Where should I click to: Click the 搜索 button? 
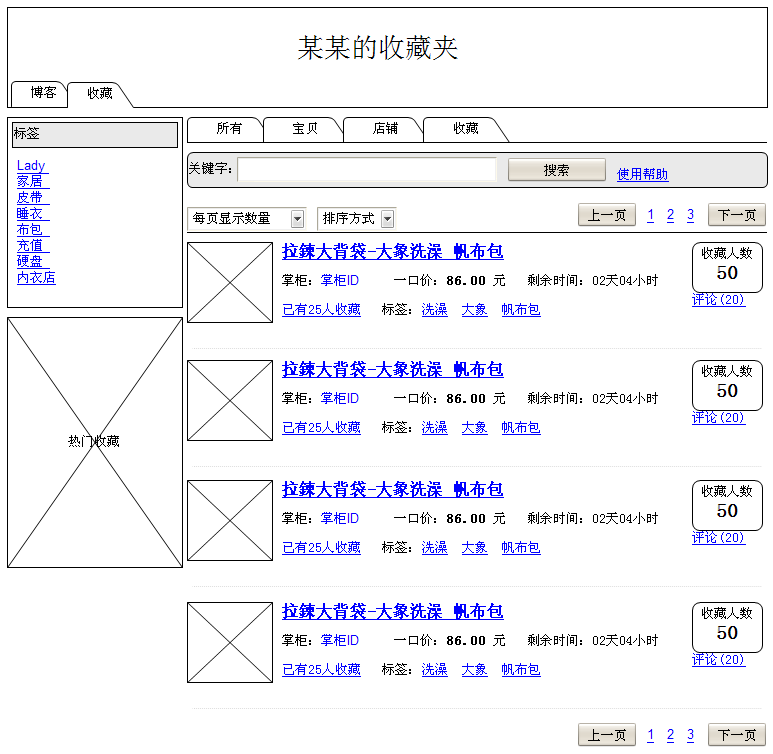[x=557, y=170]
